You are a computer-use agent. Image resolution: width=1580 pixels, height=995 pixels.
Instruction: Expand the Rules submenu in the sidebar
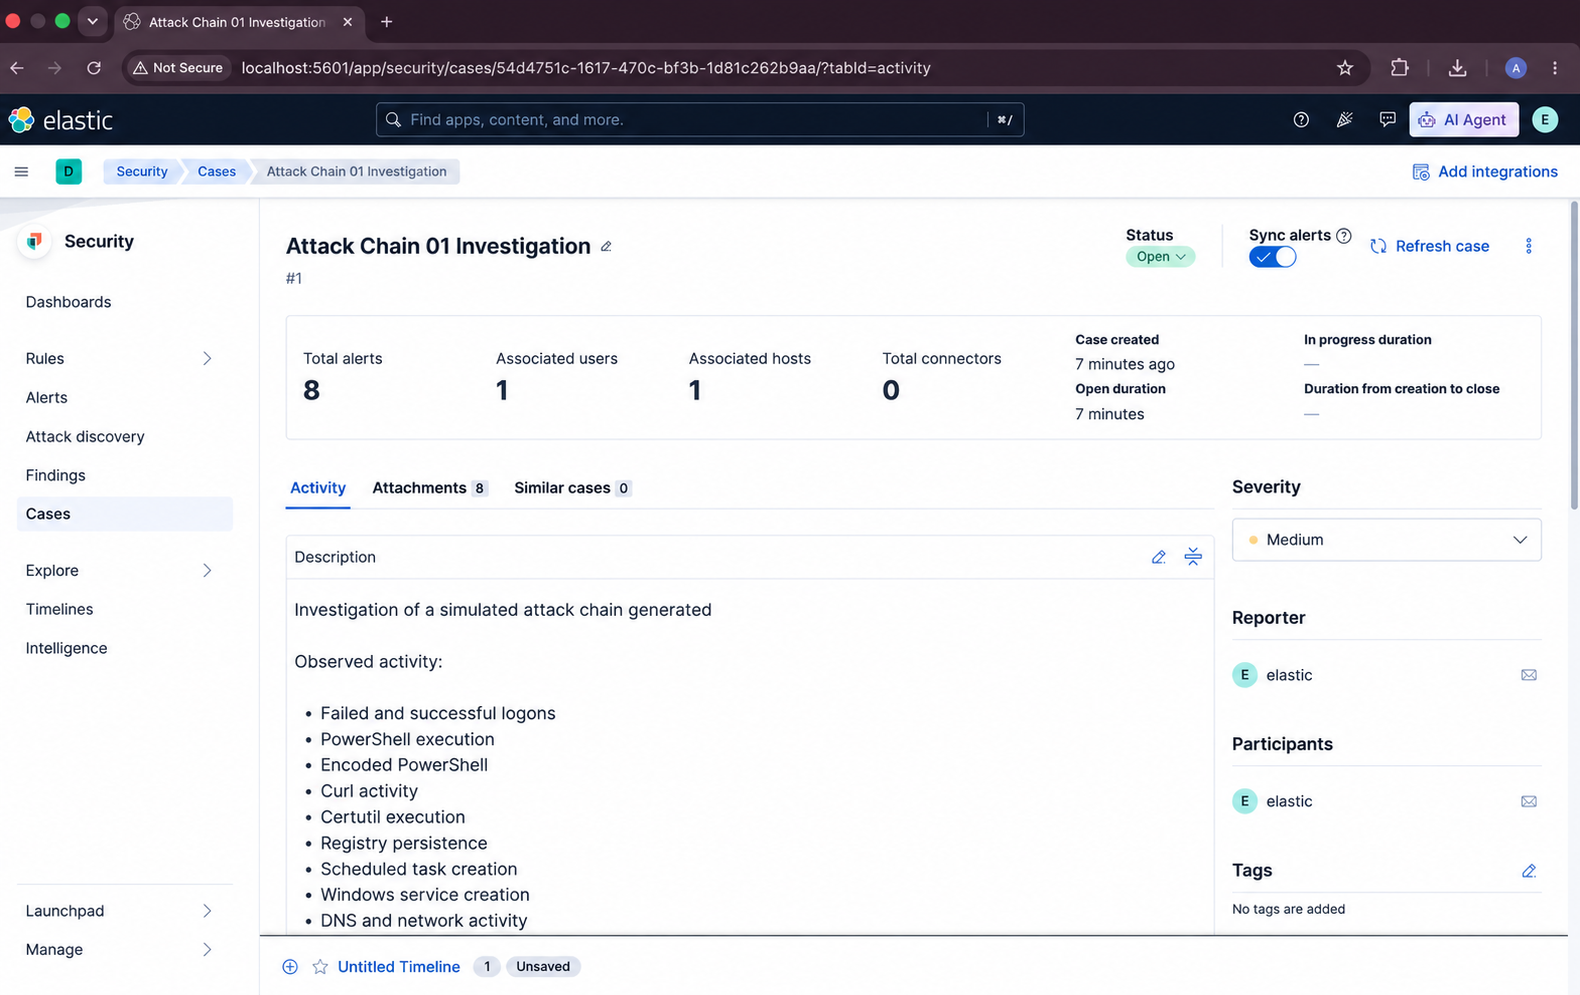(207, 359)
